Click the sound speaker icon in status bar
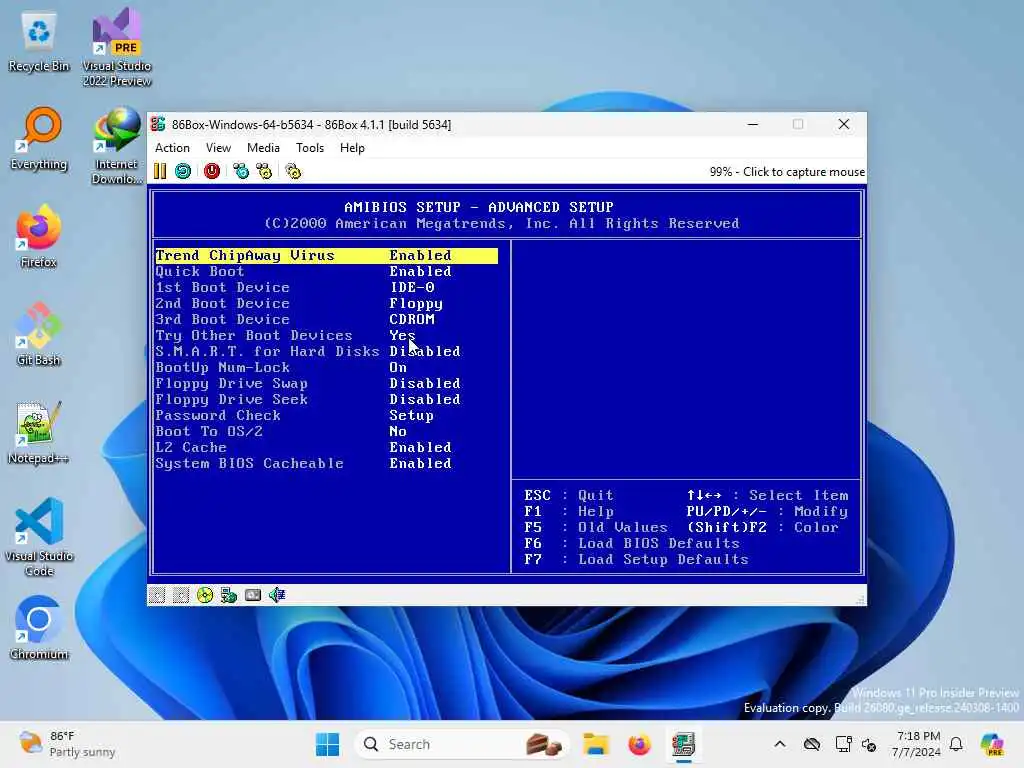 pyautogui.click(x=277, y=595)
